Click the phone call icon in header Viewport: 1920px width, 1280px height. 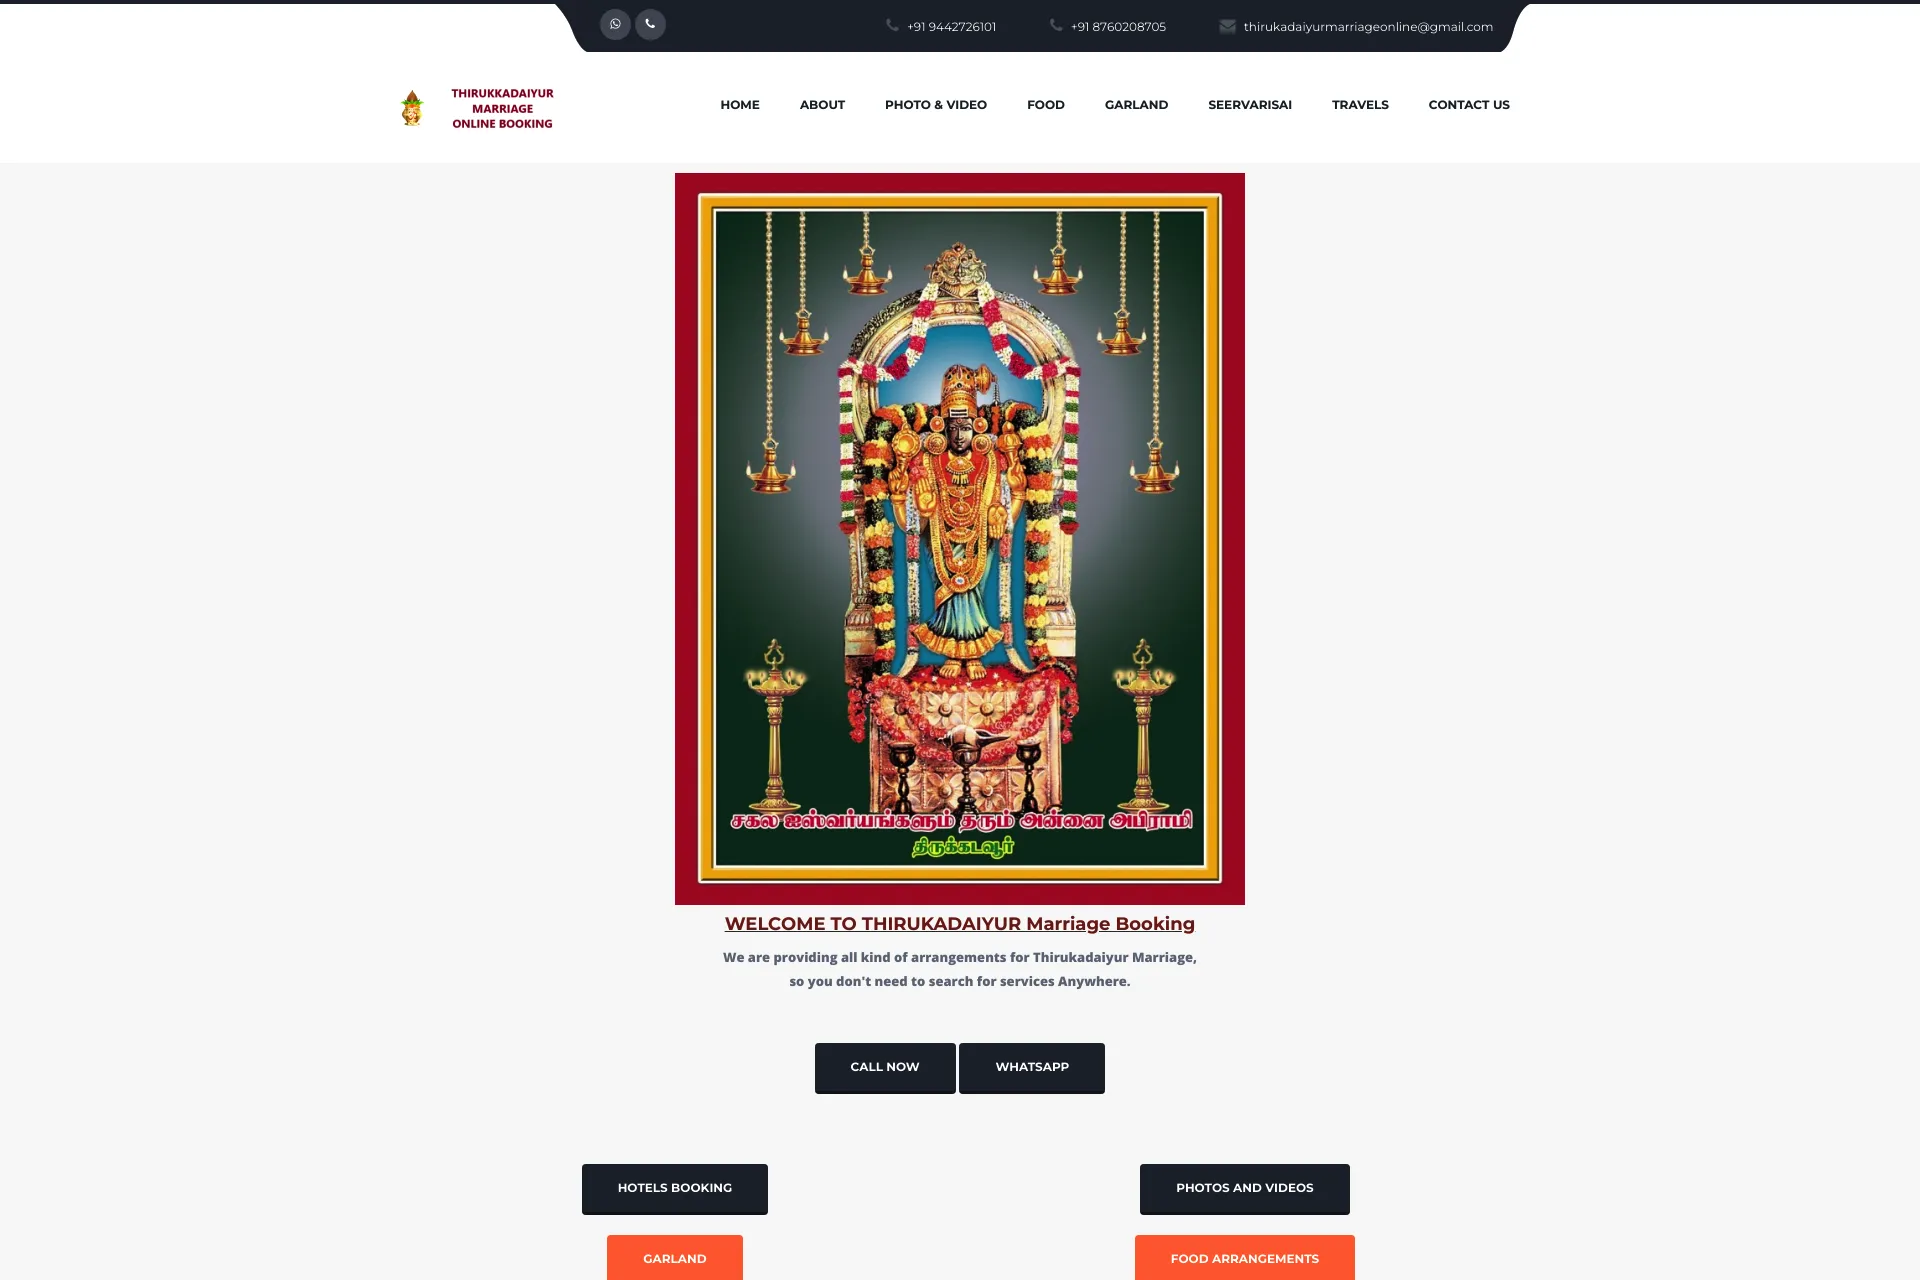(x=650, y=23)
